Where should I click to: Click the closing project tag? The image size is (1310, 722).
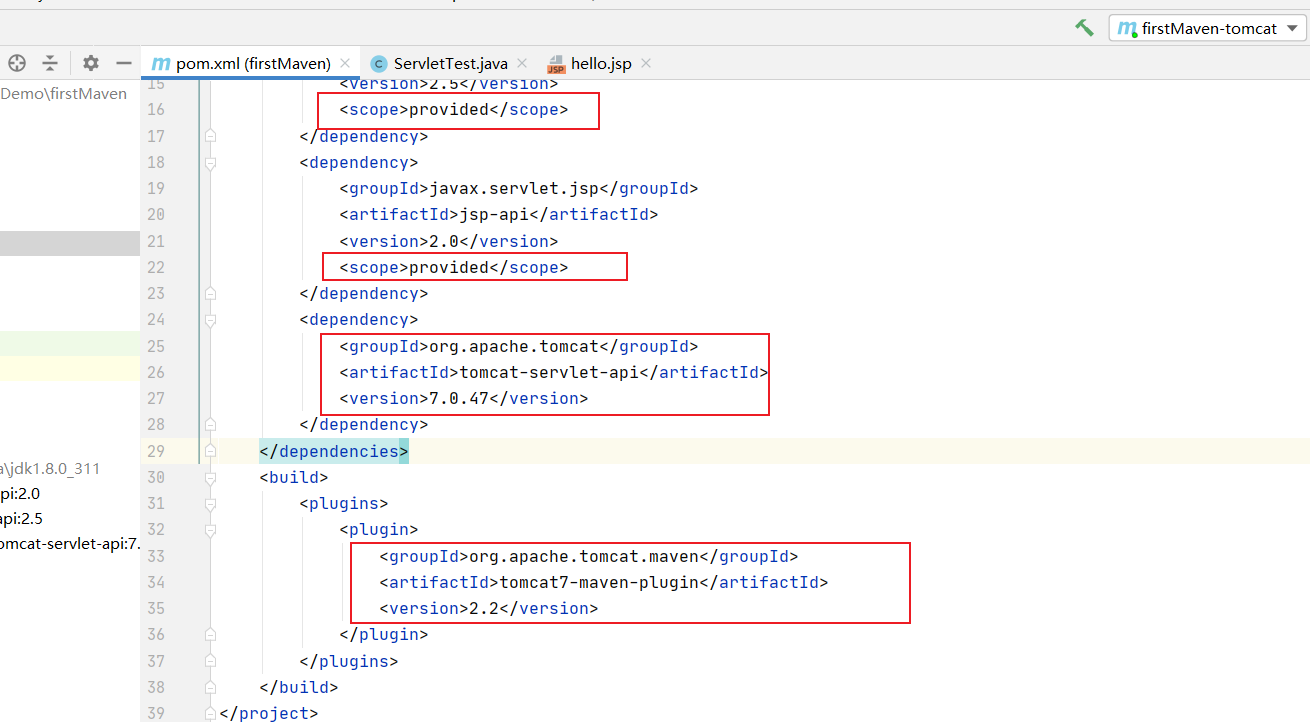pyautogui.click(x=268, y=713)
